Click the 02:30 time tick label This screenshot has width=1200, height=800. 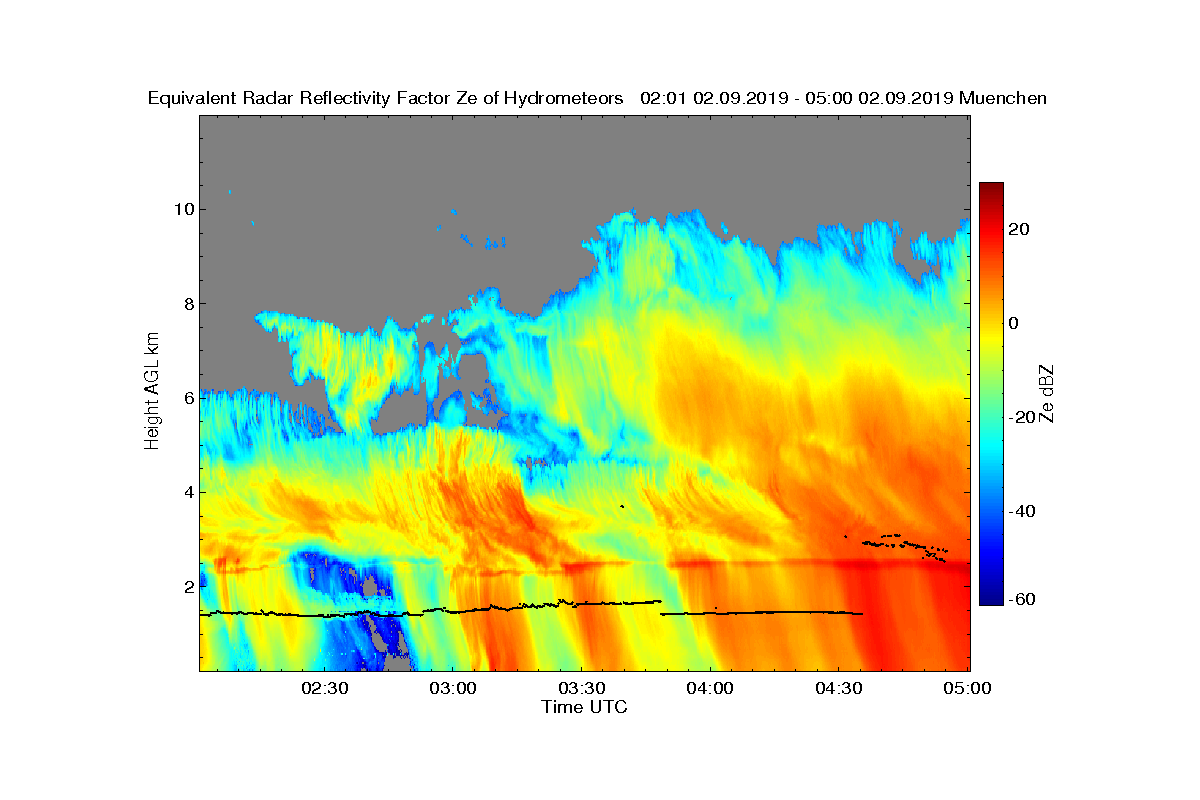tap(326, 688)
